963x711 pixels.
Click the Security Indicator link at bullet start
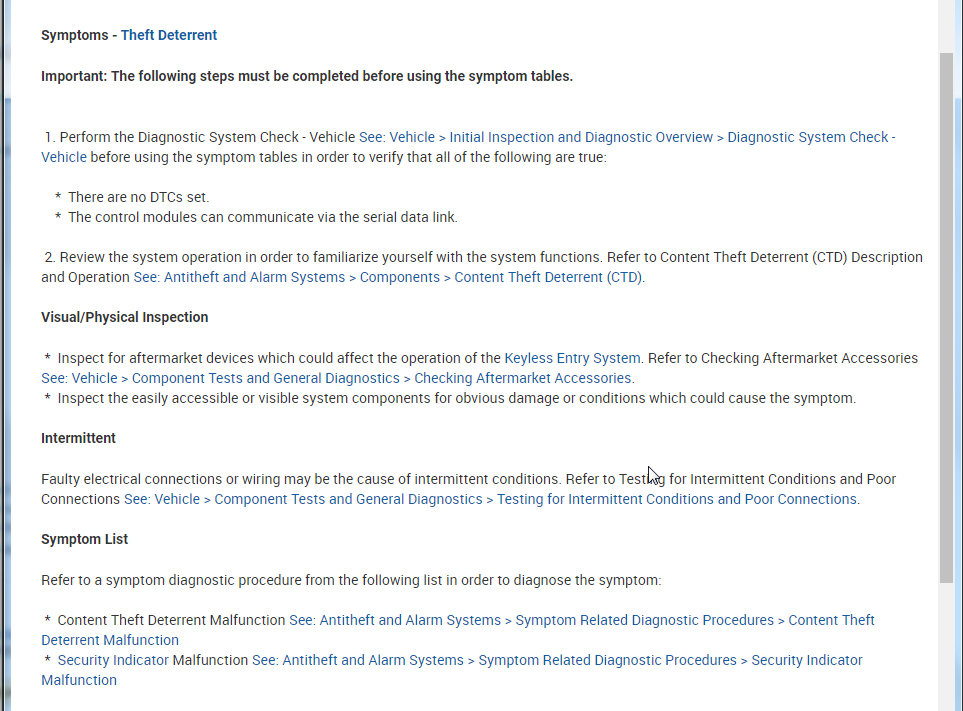pos(113,660)
